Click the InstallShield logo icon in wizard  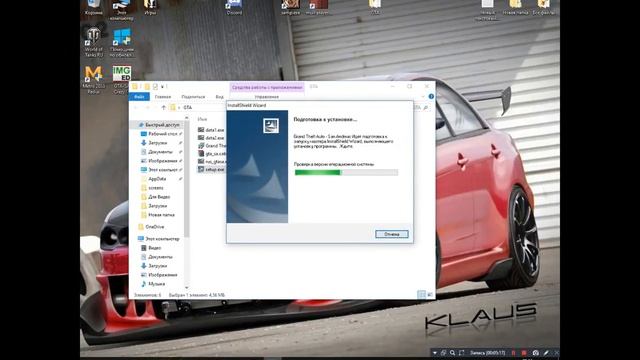pyautogui.click(x=271, y=125)
